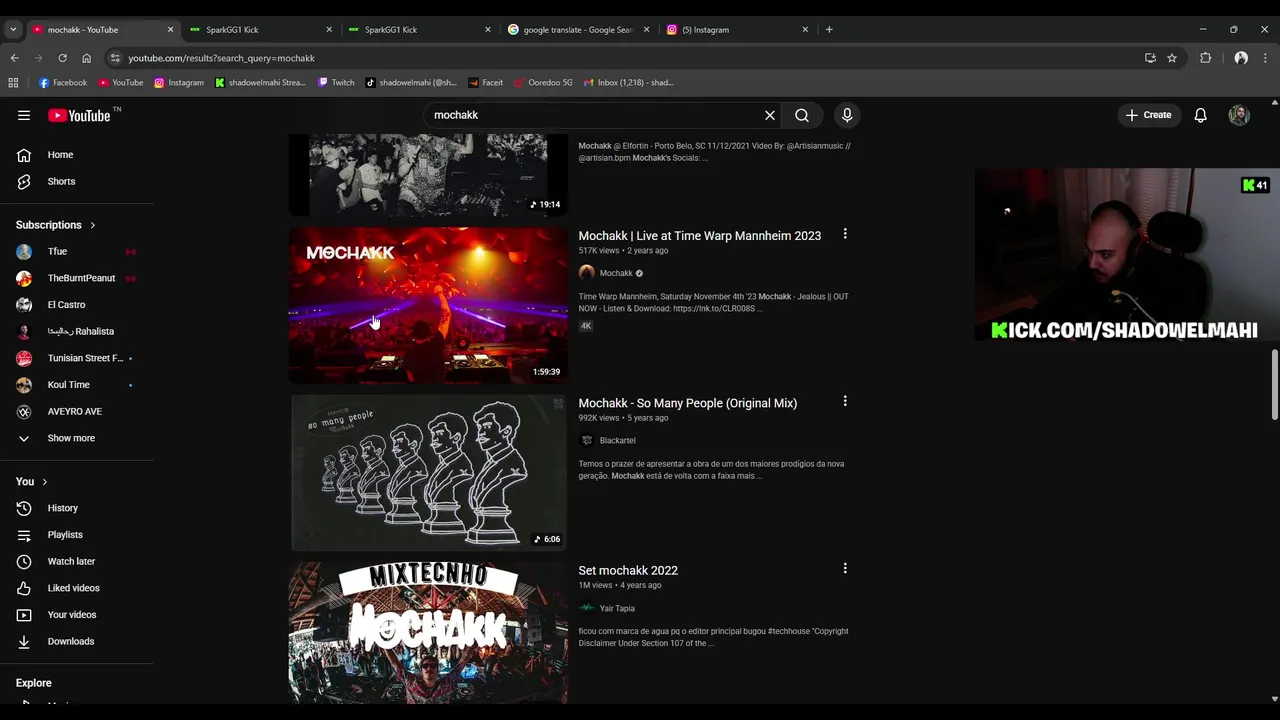
Task: Open the Chrome profile icon
Action: 1241,58
